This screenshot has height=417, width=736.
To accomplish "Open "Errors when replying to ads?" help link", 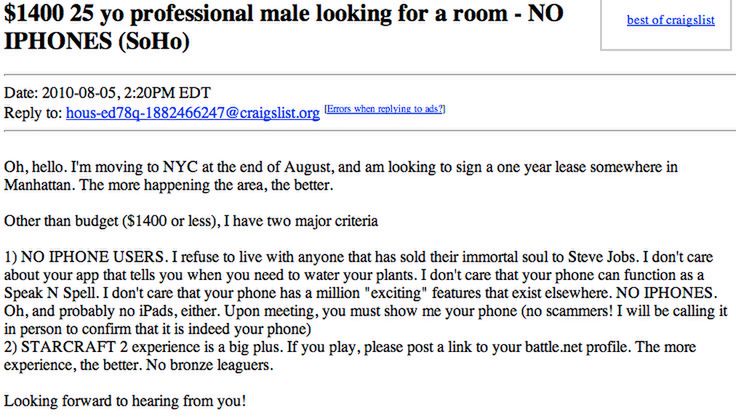I will click(x=385, y=109).
